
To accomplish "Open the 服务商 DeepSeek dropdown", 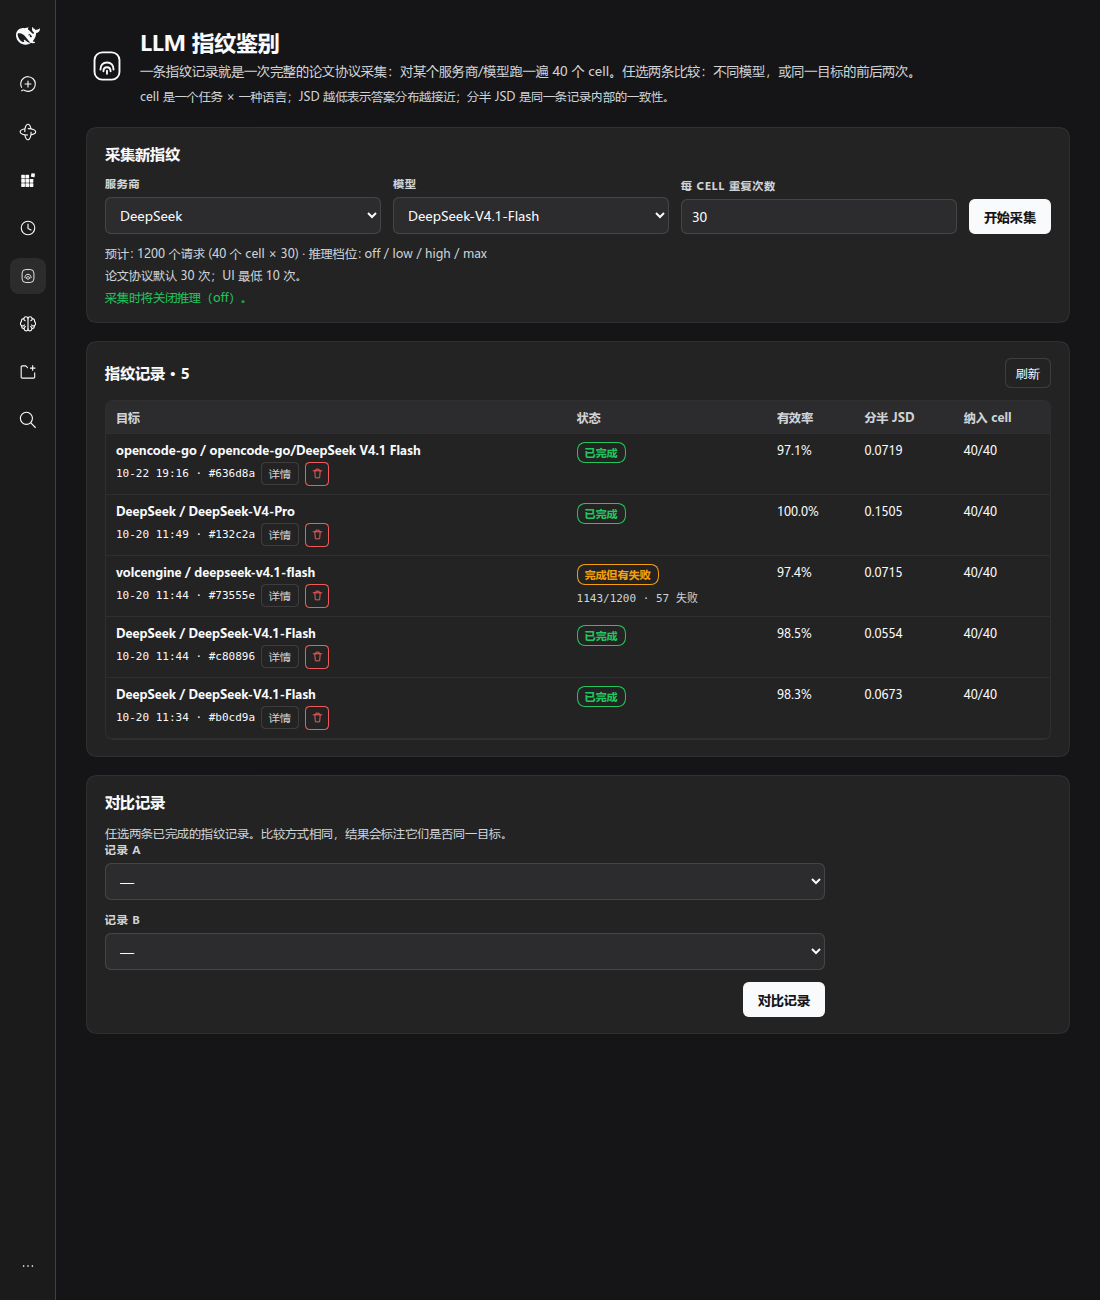I will 243,216.
